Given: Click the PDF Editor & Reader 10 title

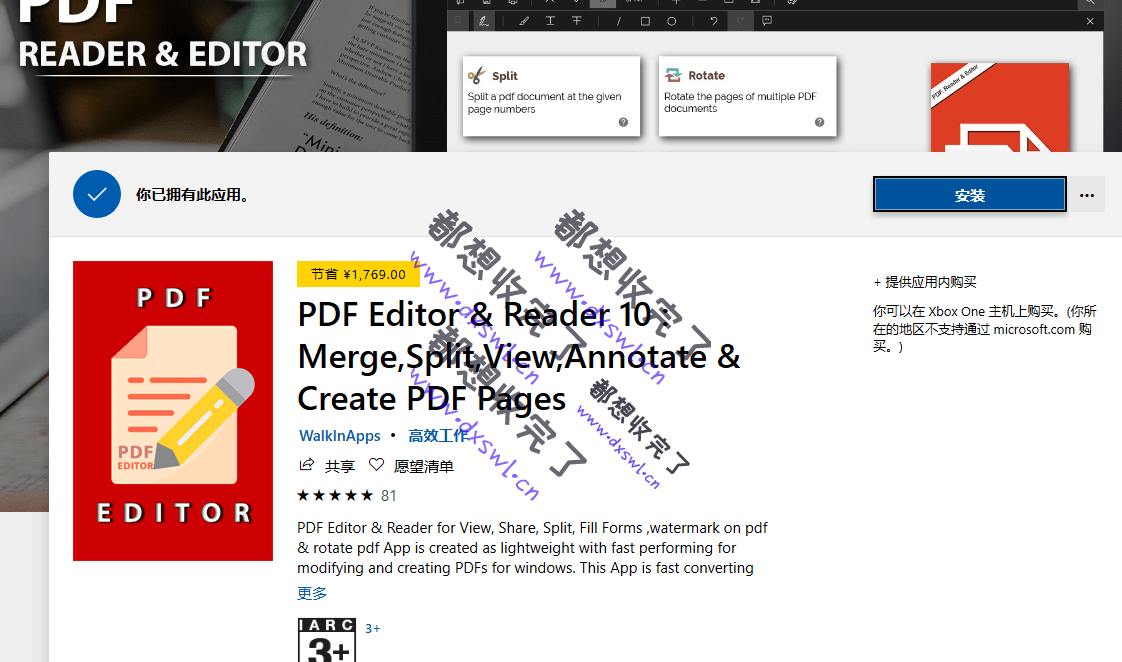Looking at the screenshot, I should 519,356.
